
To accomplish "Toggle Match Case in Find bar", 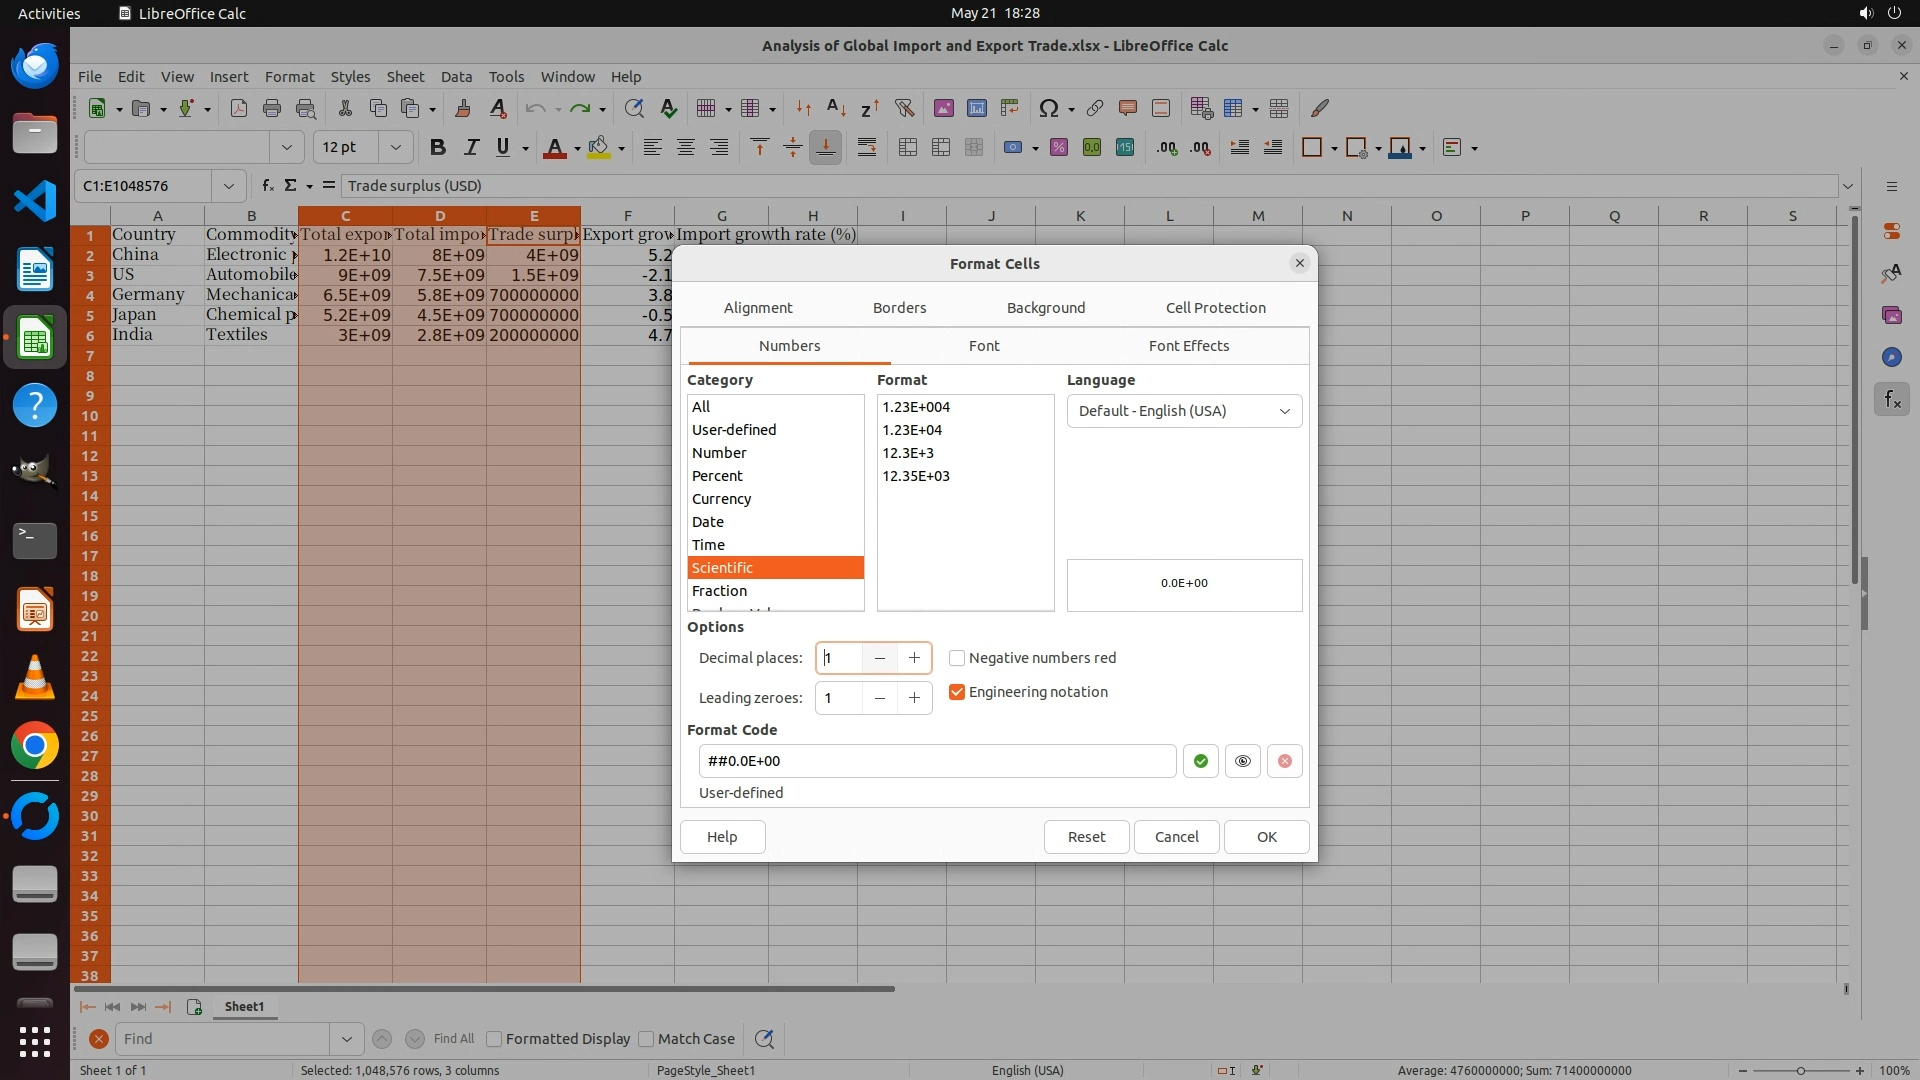I will 647,1039.
